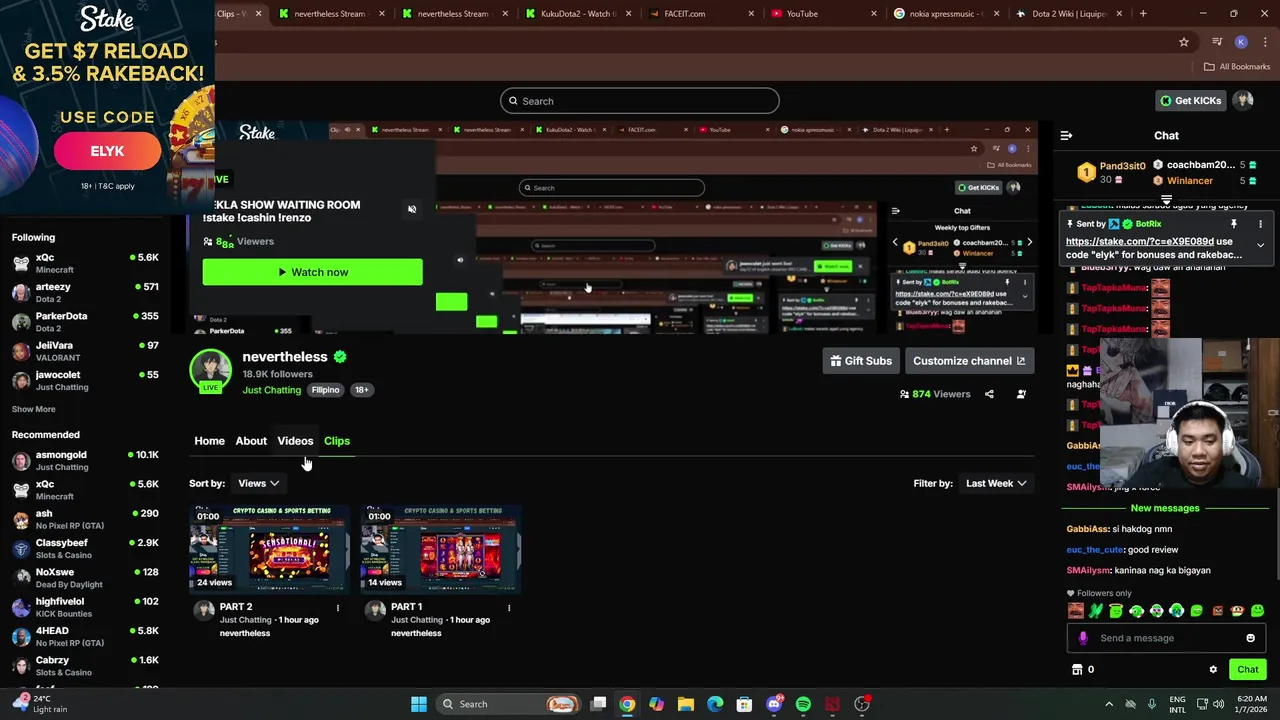
Task: Open the Home tab of the channel
Action: coord(209,441)
